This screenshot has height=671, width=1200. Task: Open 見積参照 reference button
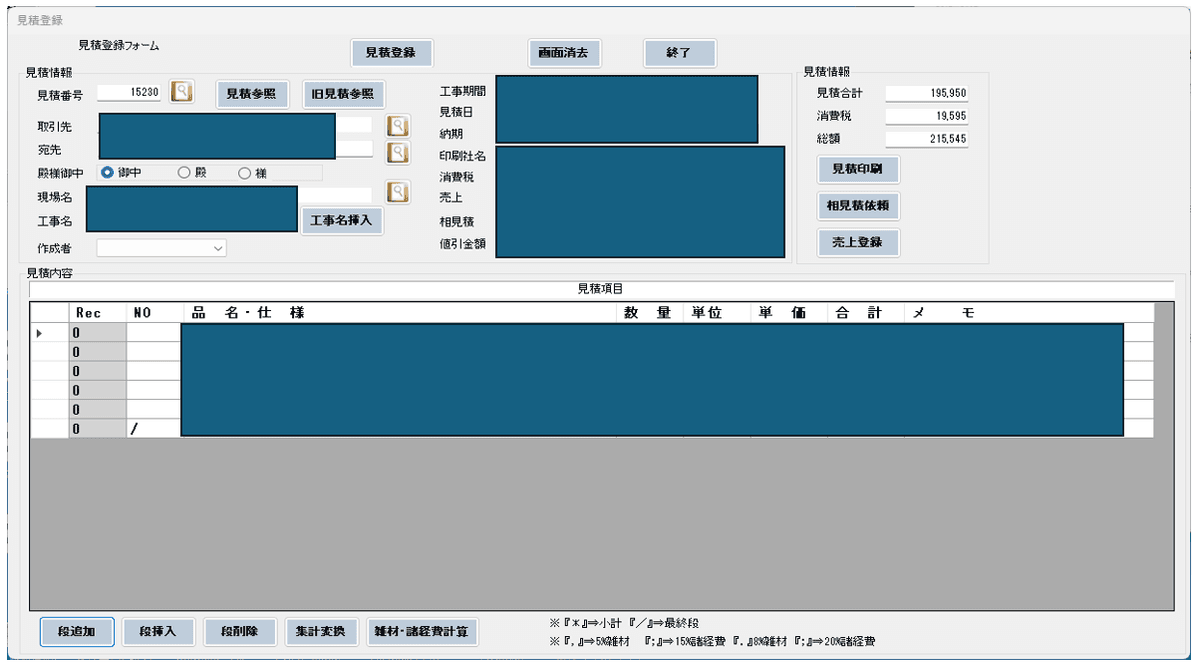251,94
